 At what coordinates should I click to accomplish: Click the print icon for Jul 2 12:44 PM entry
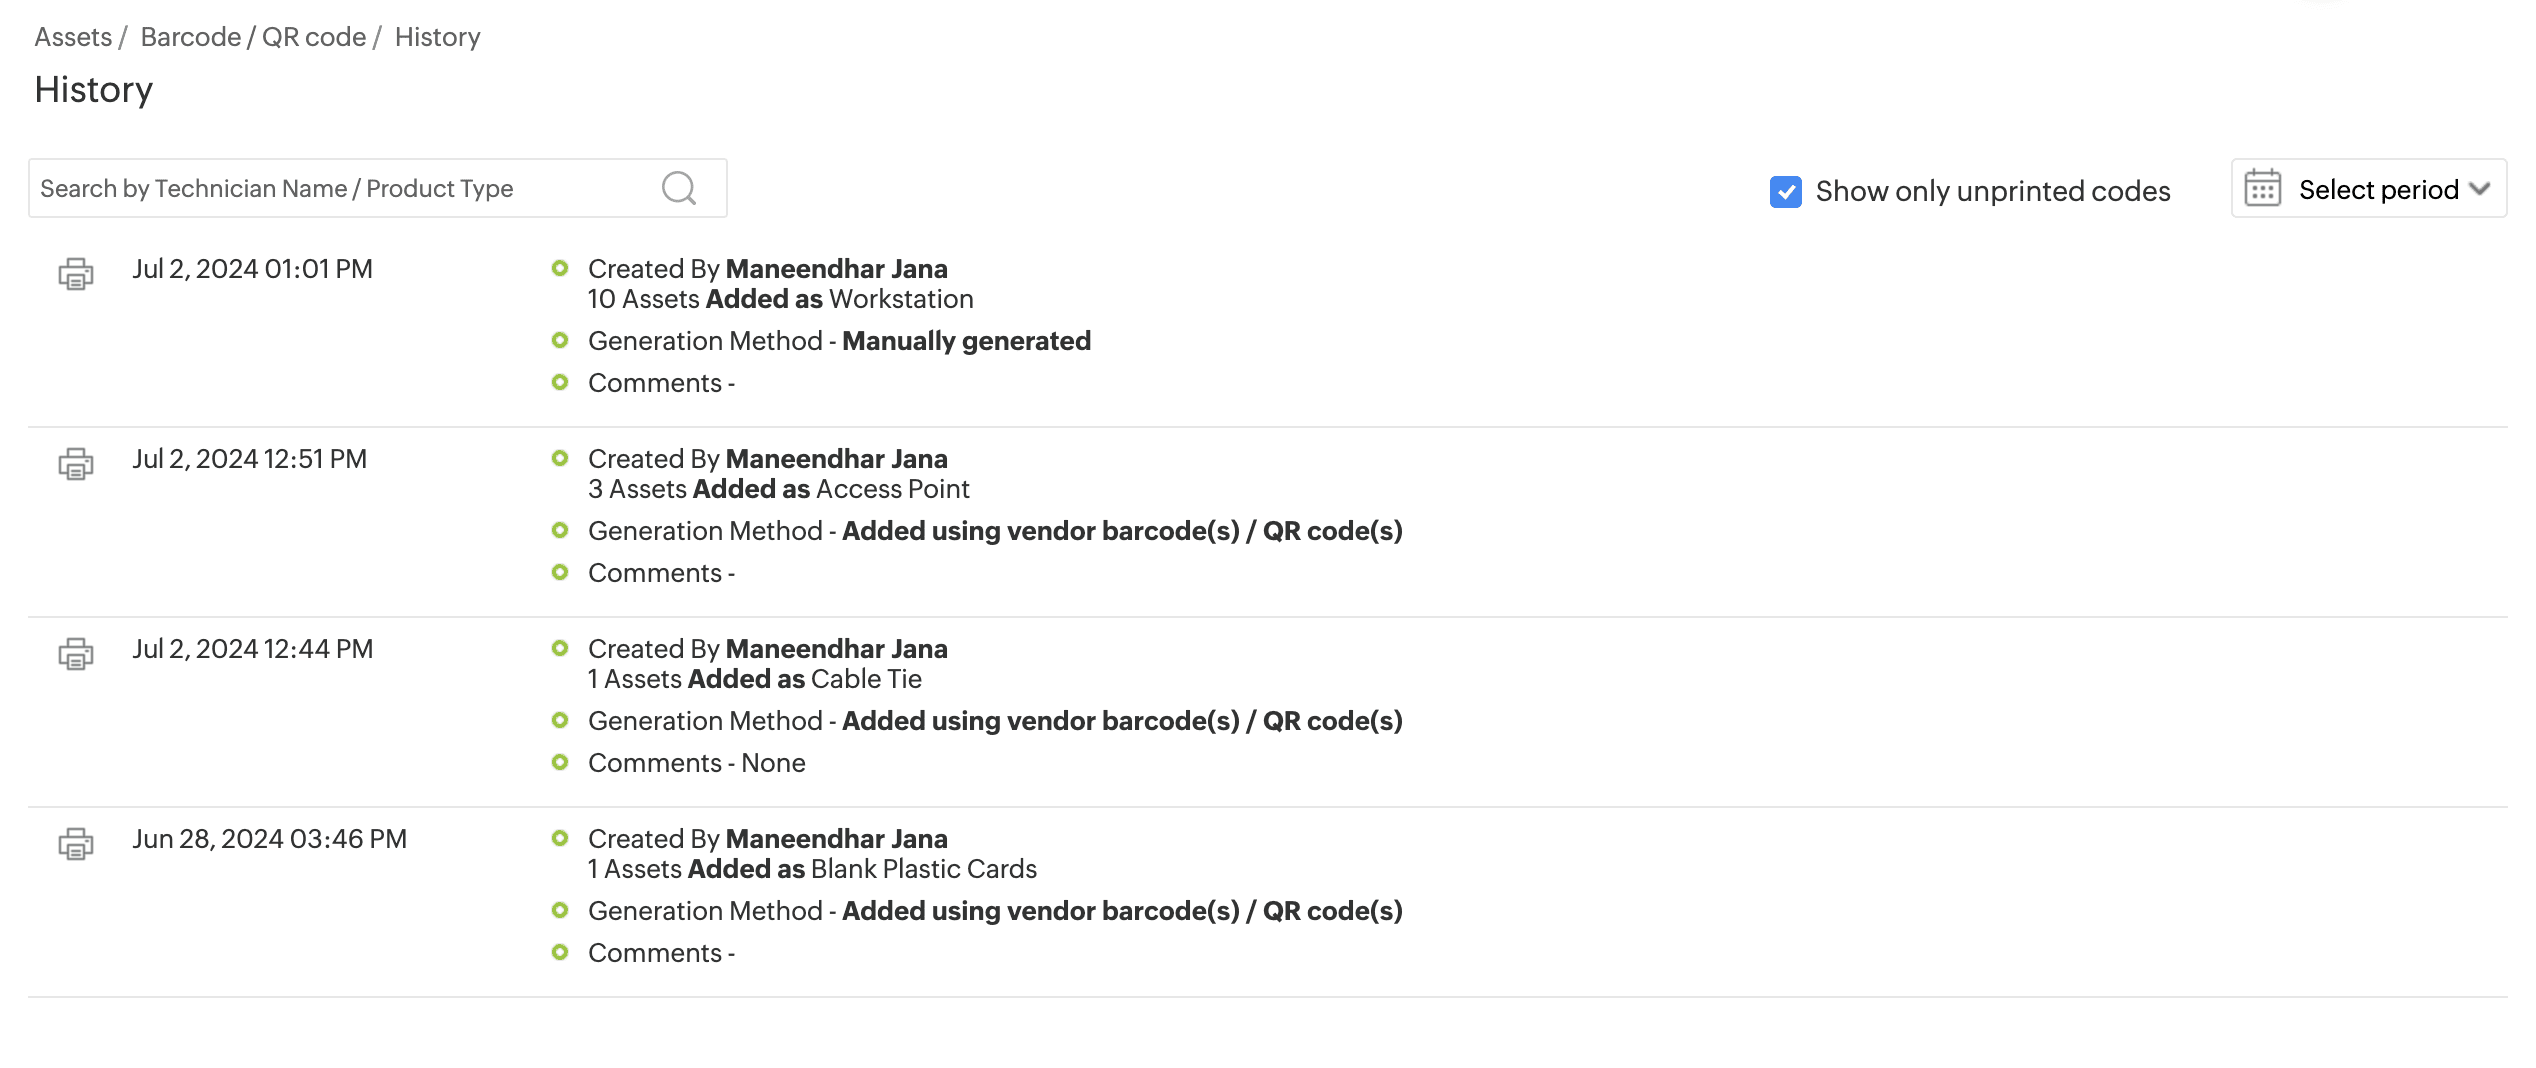click(x=76, y=653)
